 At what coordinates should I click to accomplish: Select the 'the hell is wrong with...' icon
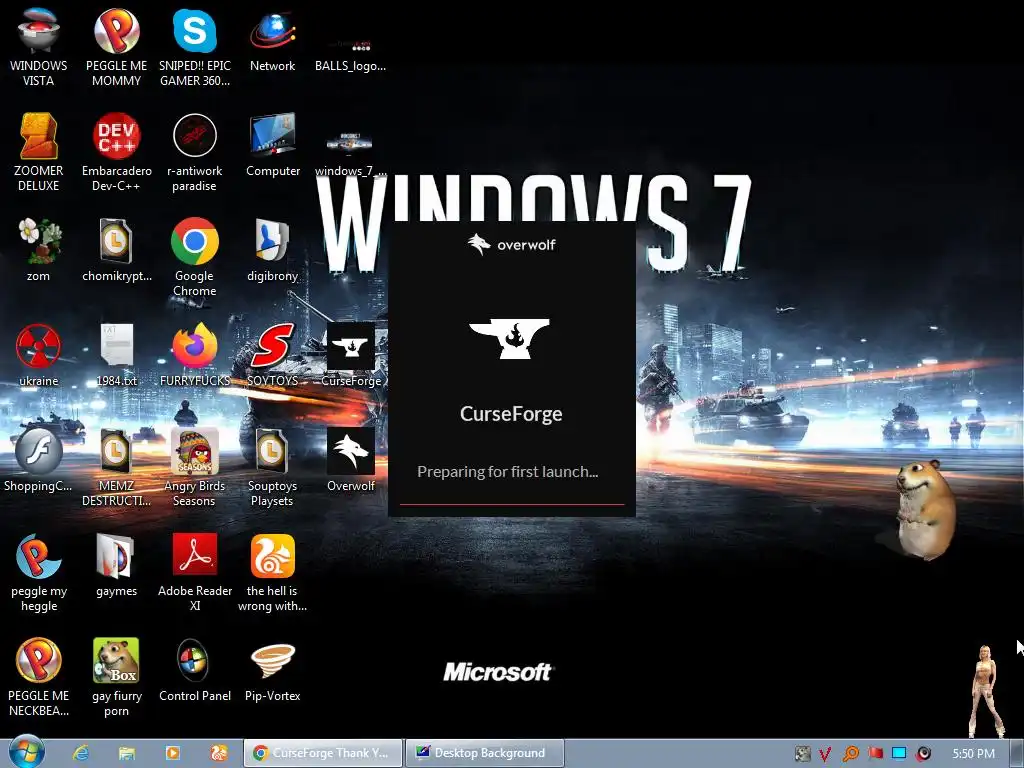pos(272,573)
